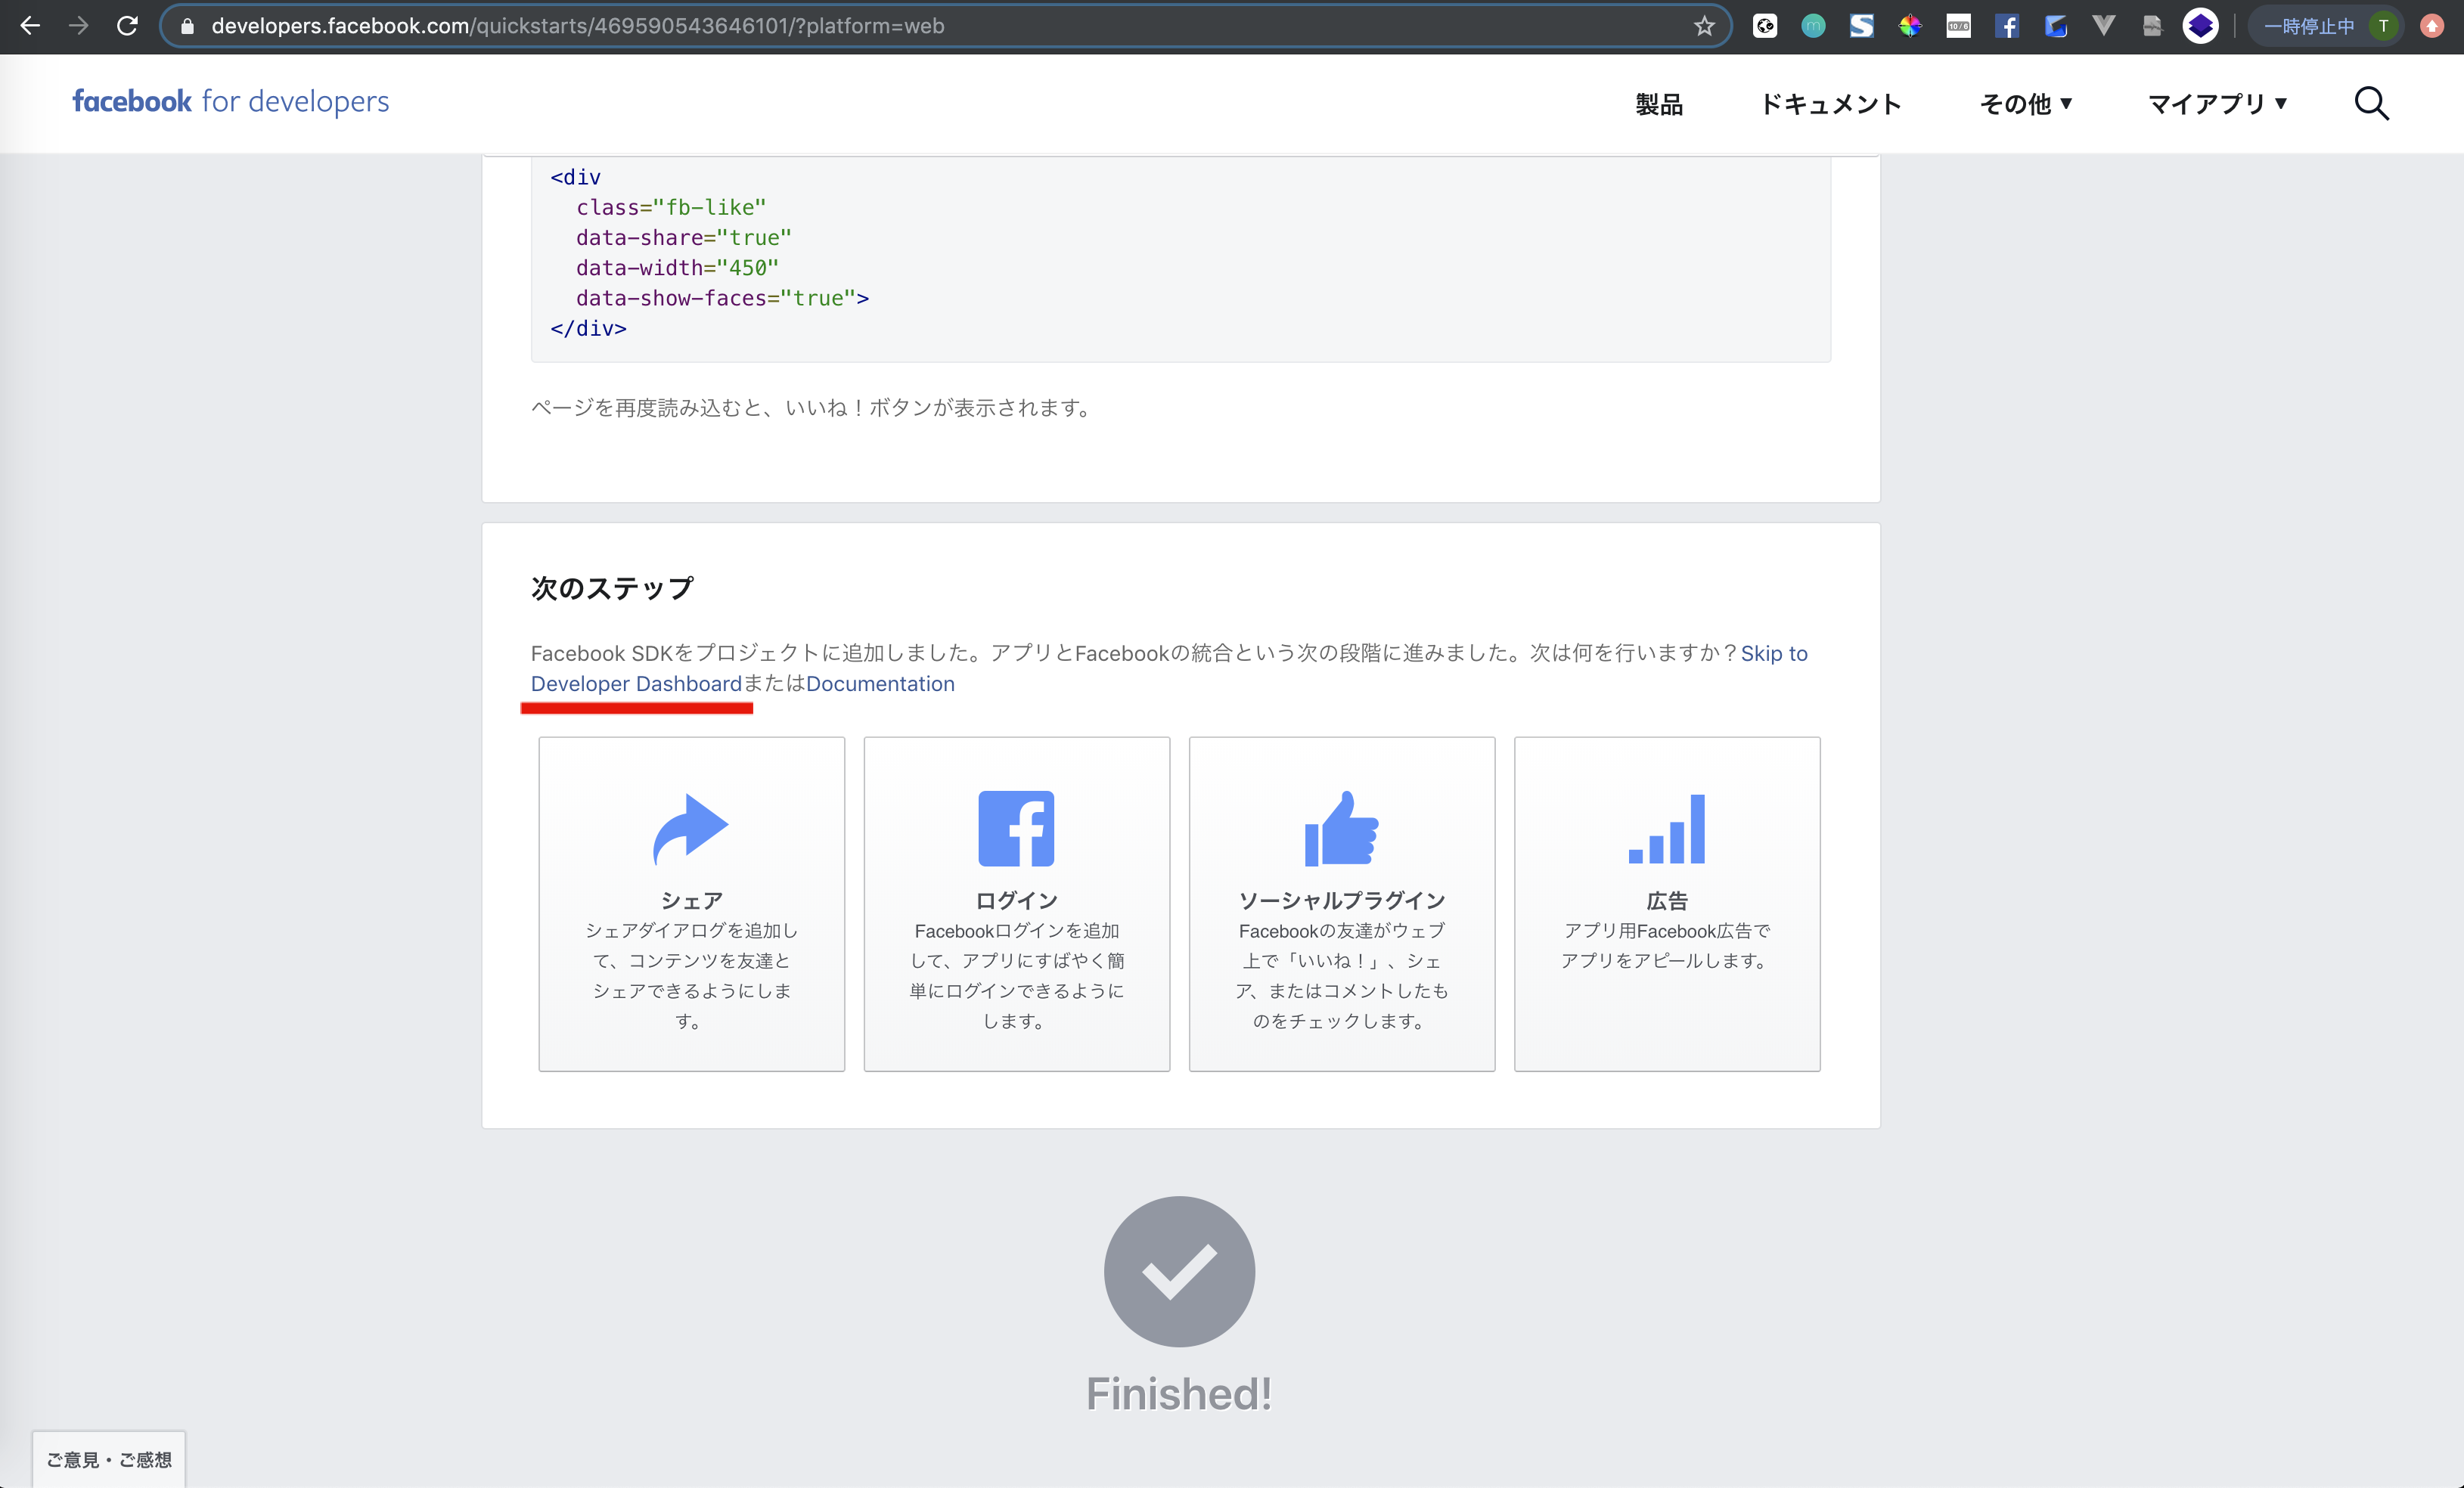The width and height of the screenshot is (2464, 1488).
Task: Click the grey Finished checkmark circle
Action: [1179, 1272]
